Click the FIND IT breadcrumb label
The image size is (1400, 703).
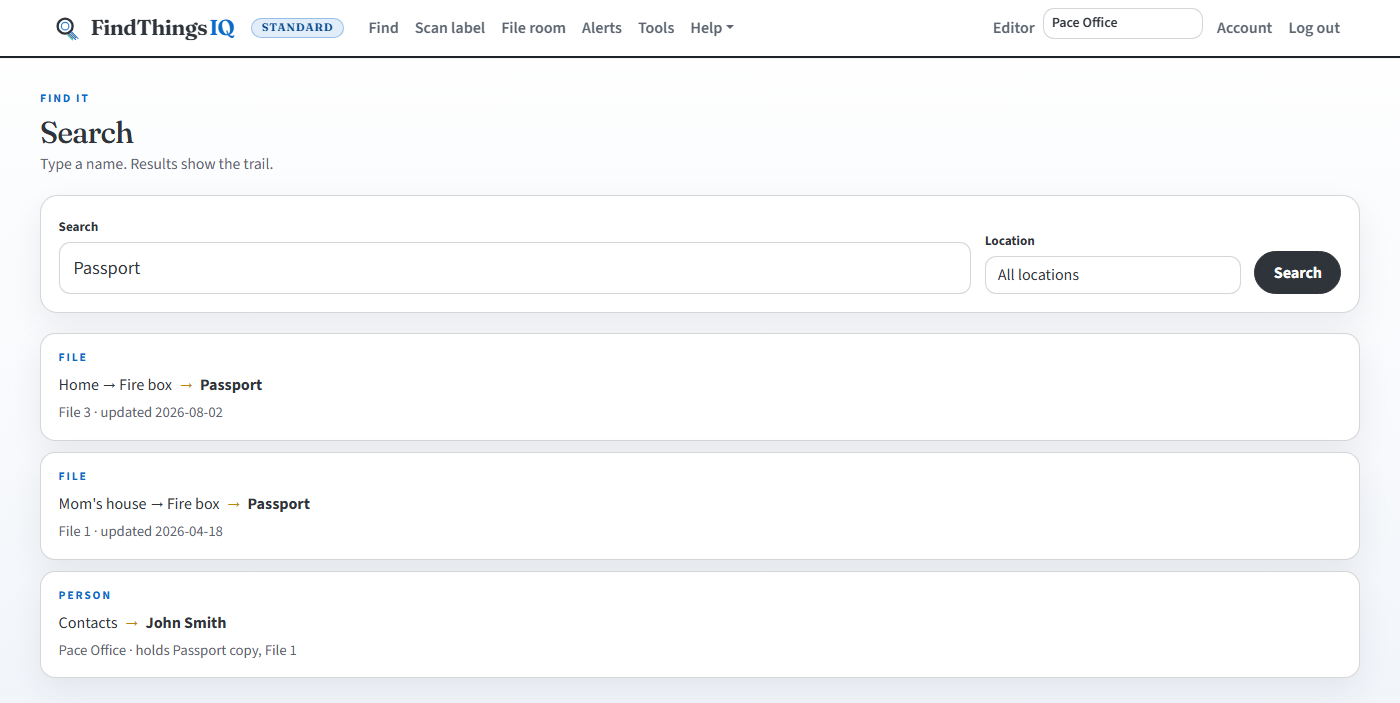pos(65,98)
